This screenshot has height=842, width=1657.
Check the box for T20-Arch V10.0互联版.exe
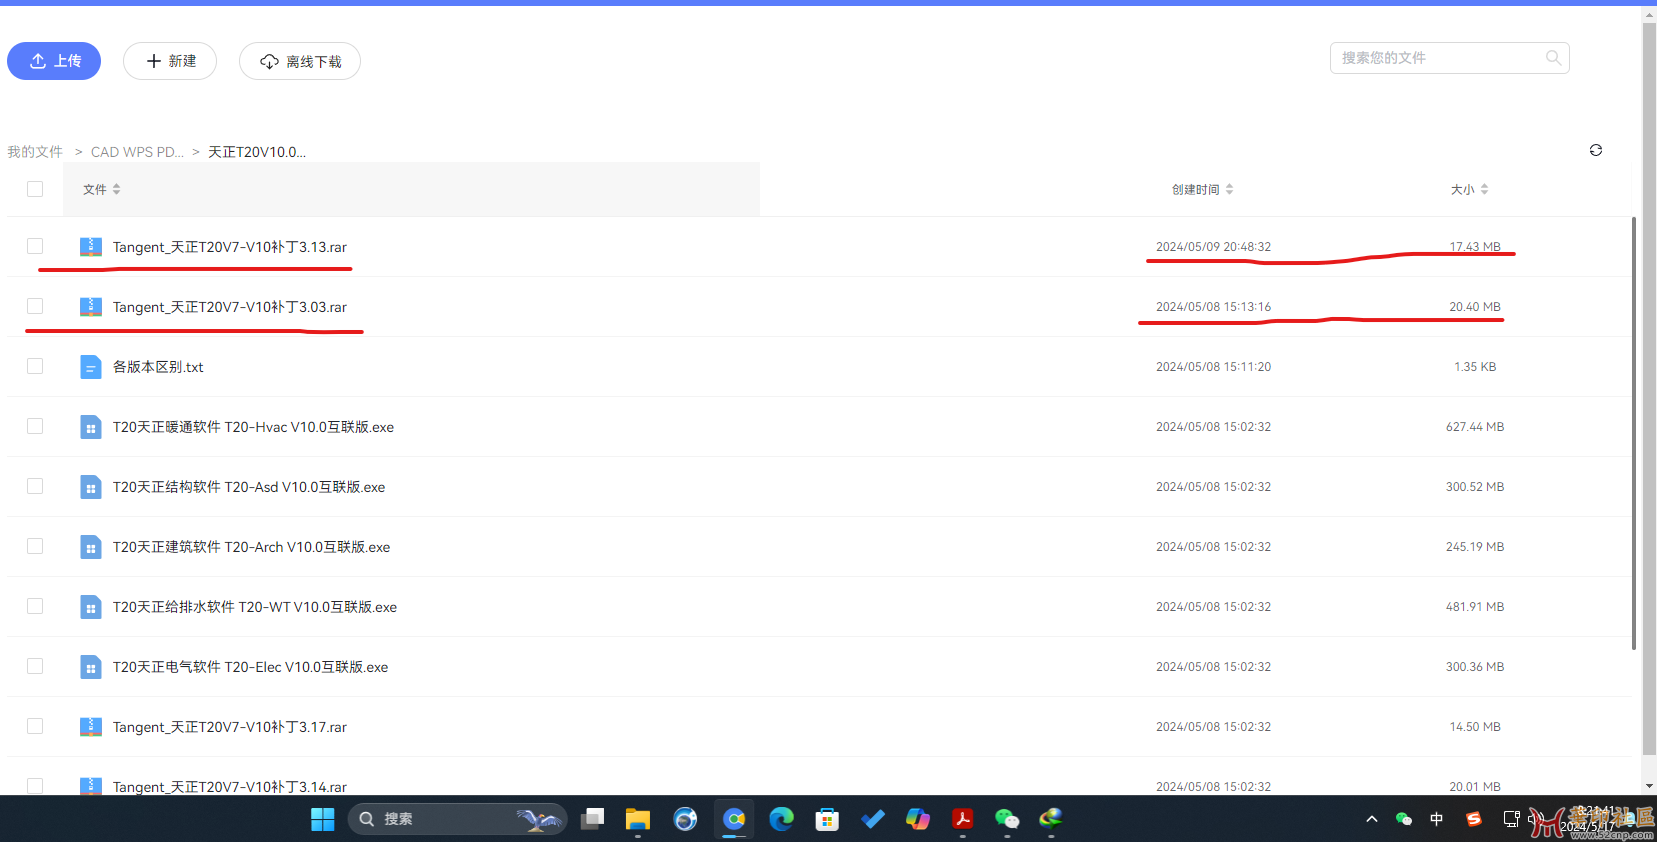pos(35,546)
